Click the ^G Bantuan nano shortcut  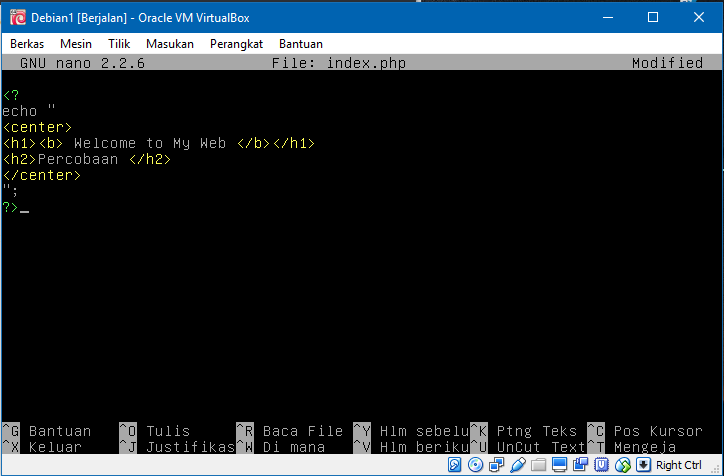point(47,431)
